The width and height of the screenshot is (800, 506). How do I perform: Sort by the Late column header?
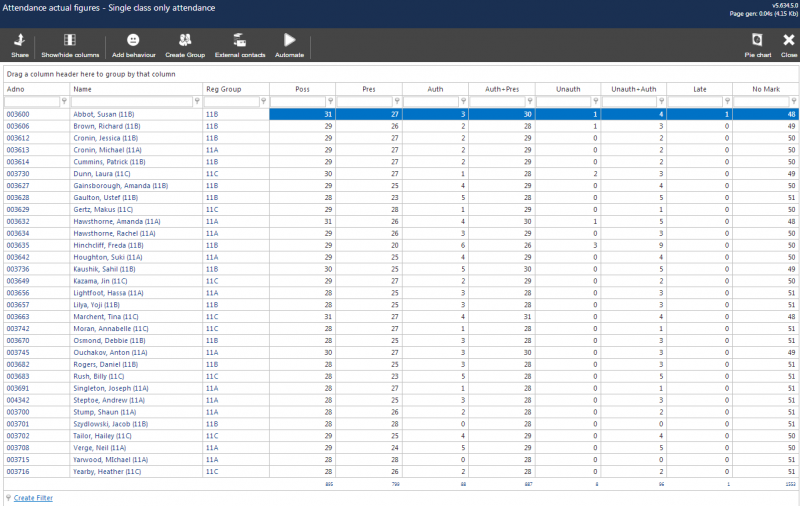coord(699,89)
